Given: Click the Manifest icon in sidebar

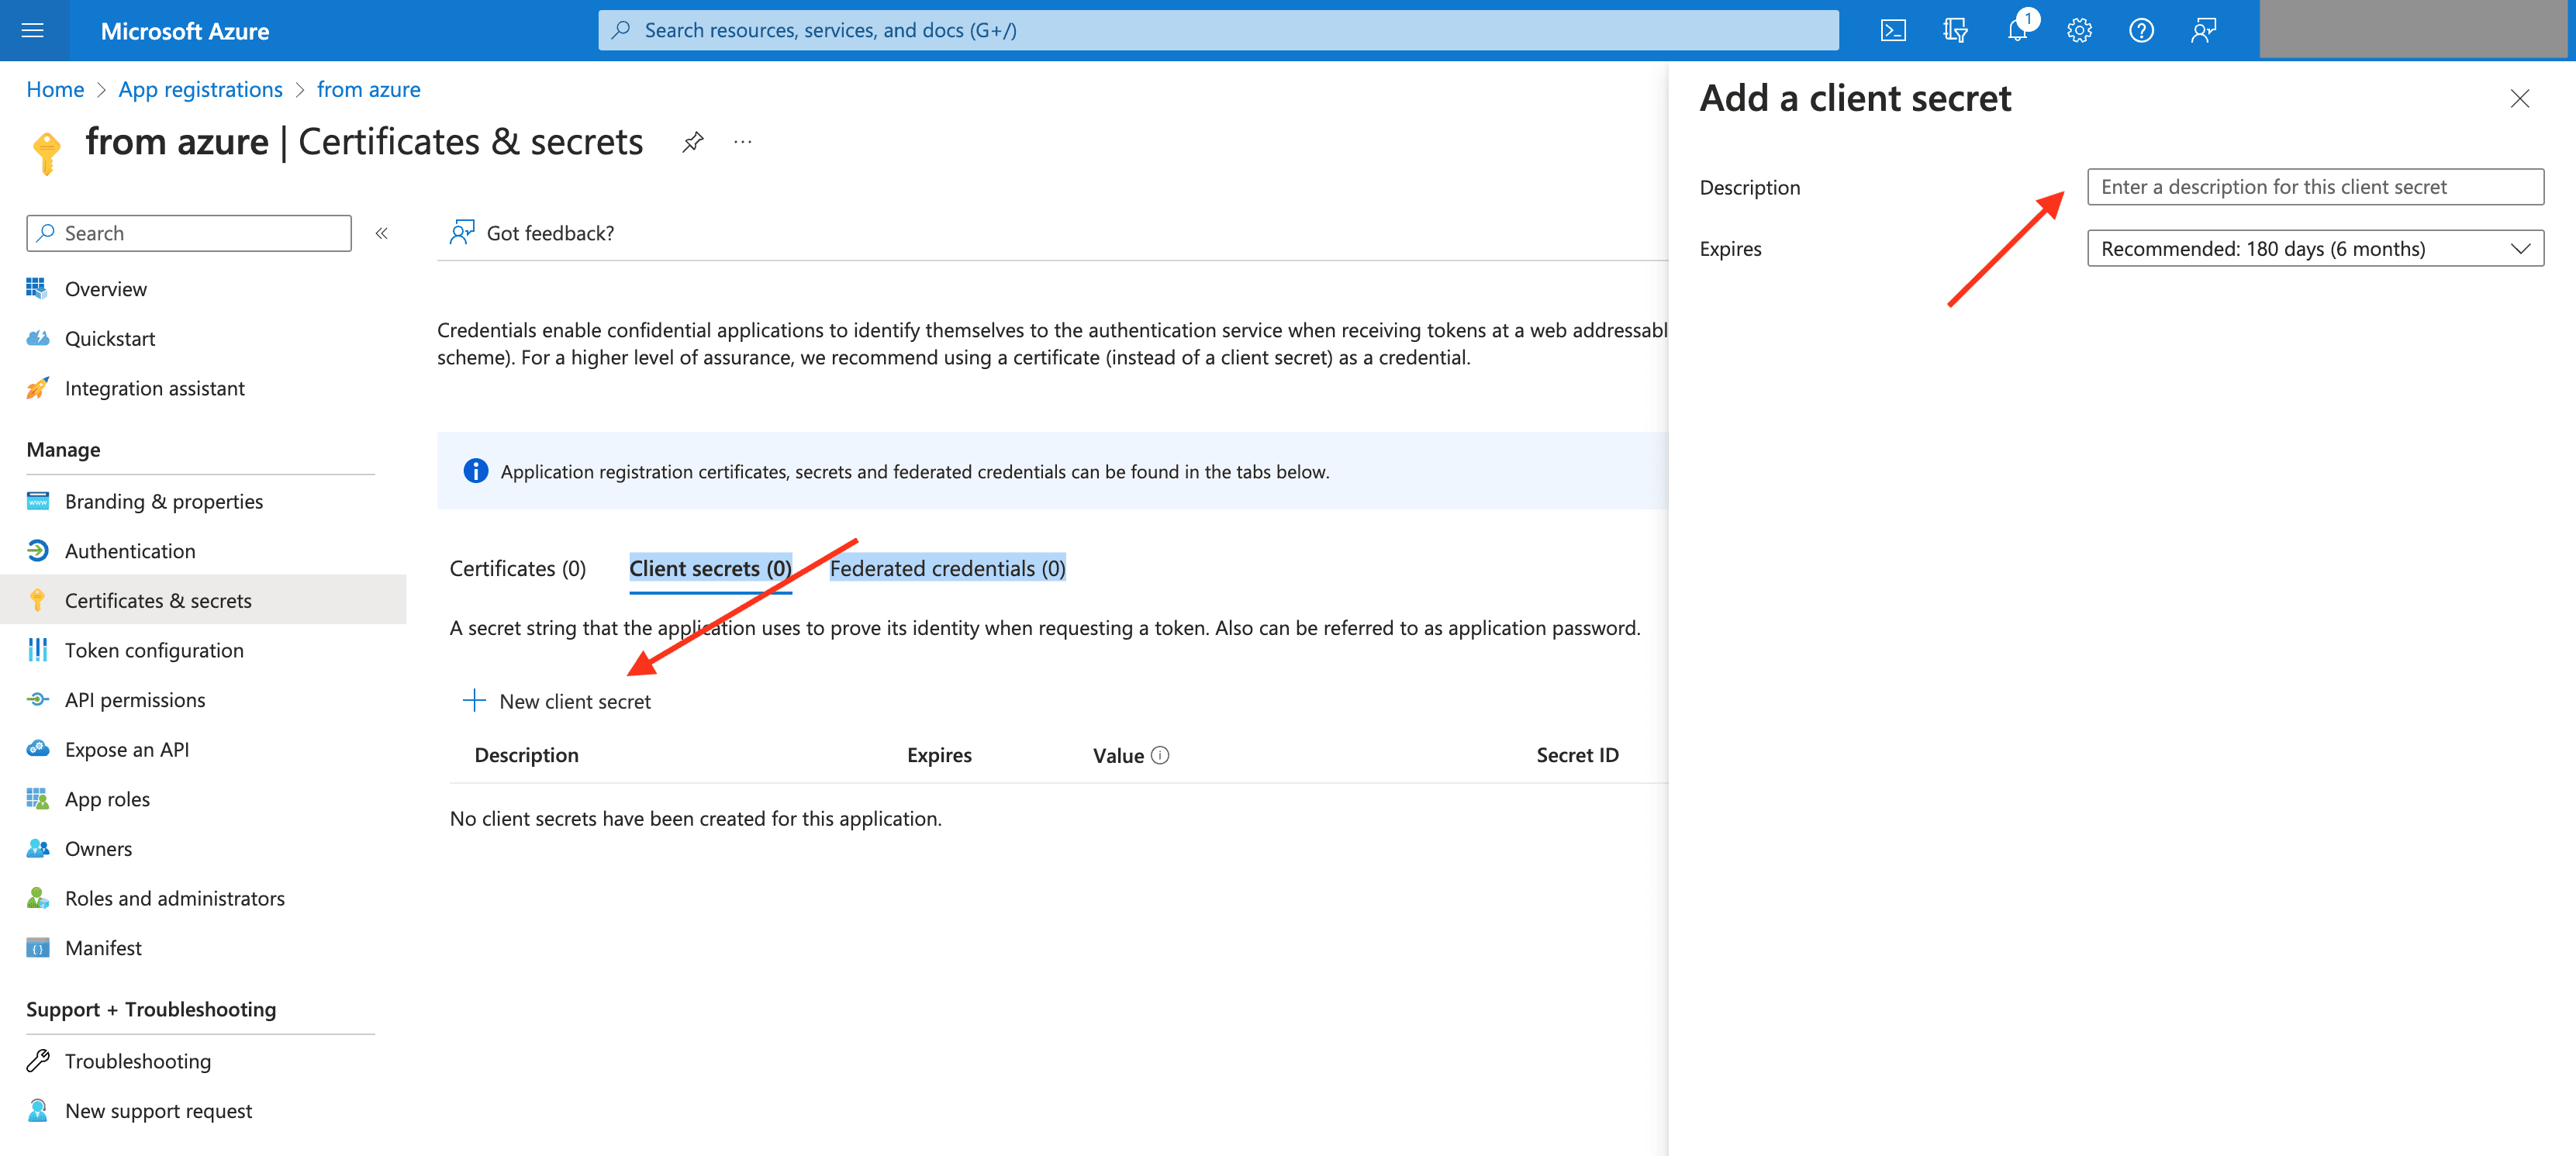Looking at the screenshot, I should [x=37, y=947].
